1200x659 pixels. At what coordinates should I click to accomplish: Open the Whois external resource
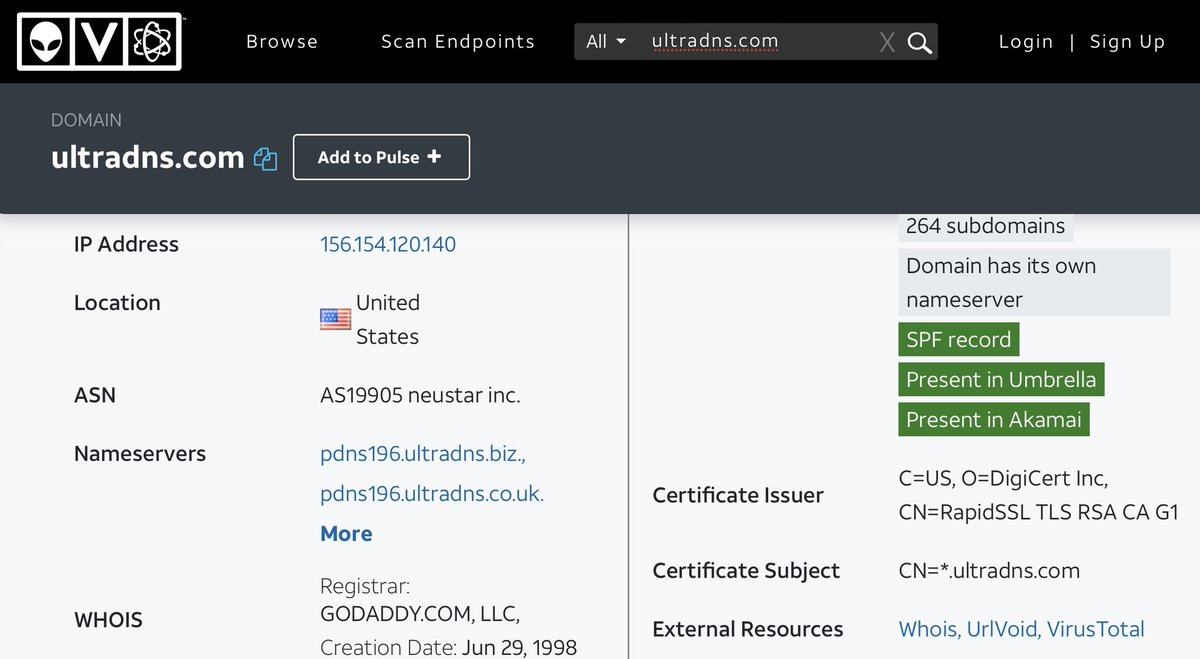(x=928, y=630)
